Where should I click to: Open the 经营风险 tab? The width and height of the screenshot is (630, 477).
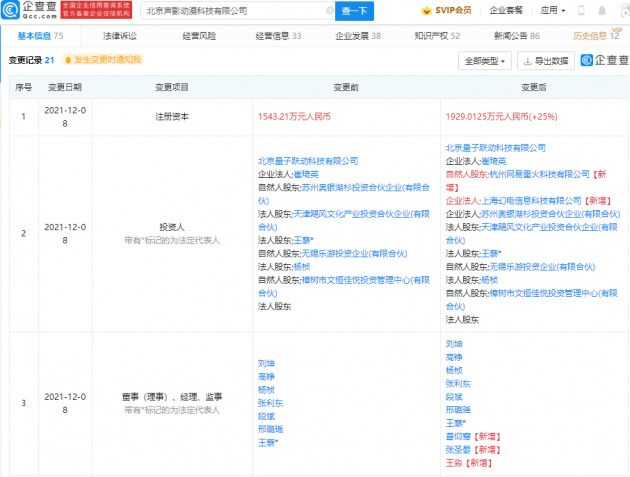[198, 35]
